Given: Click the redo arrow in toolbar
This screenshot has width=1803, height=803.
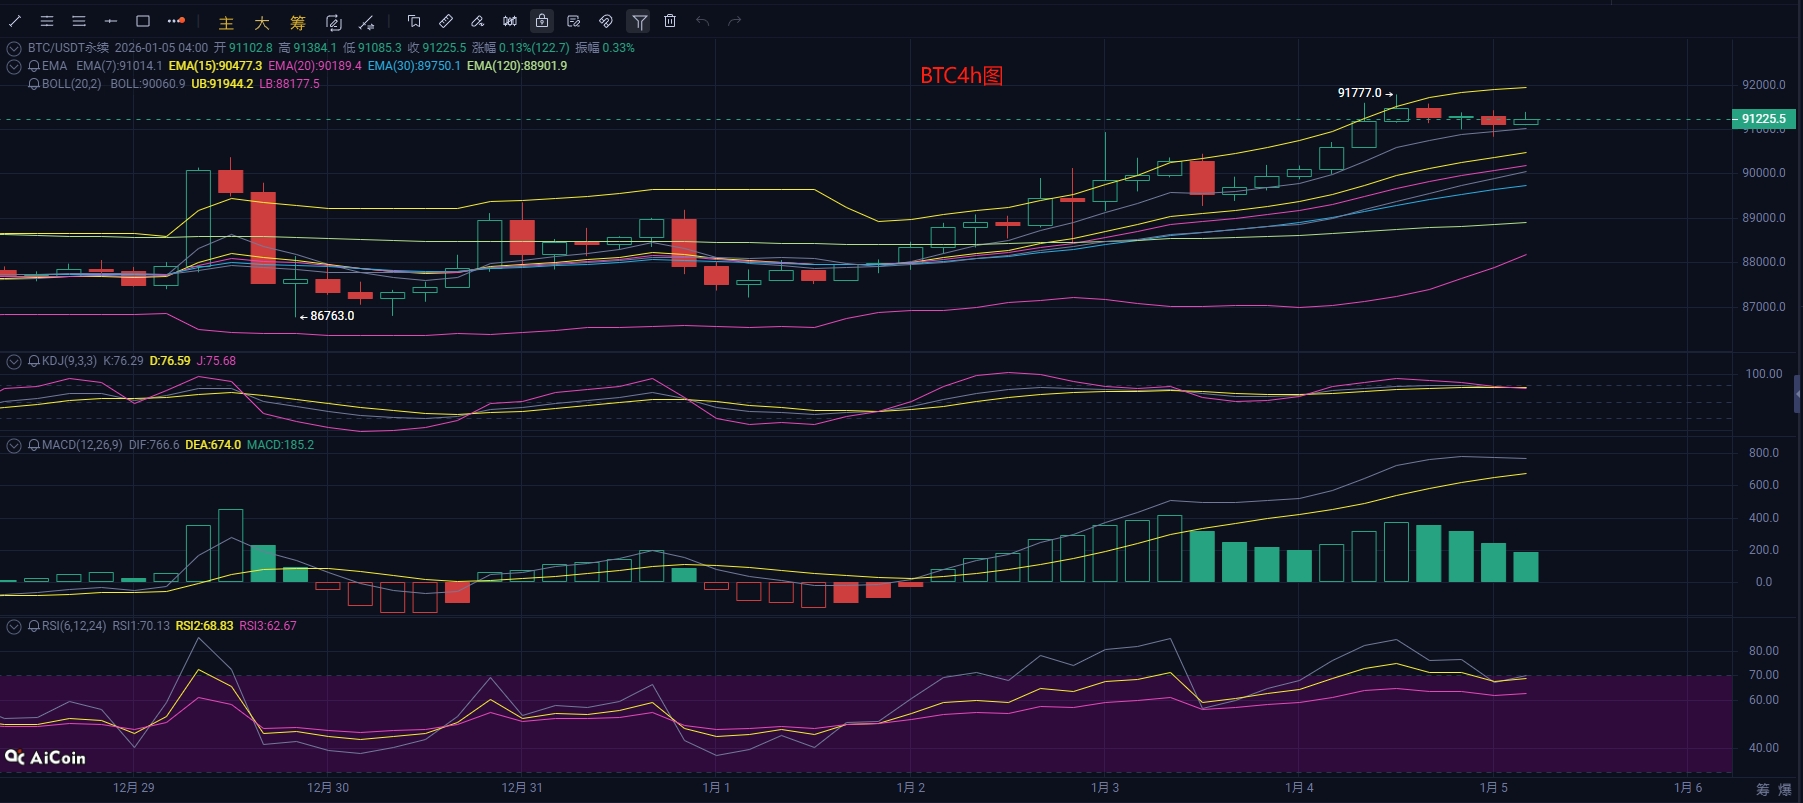Looking at the screenshot, I should pos(735,21).
